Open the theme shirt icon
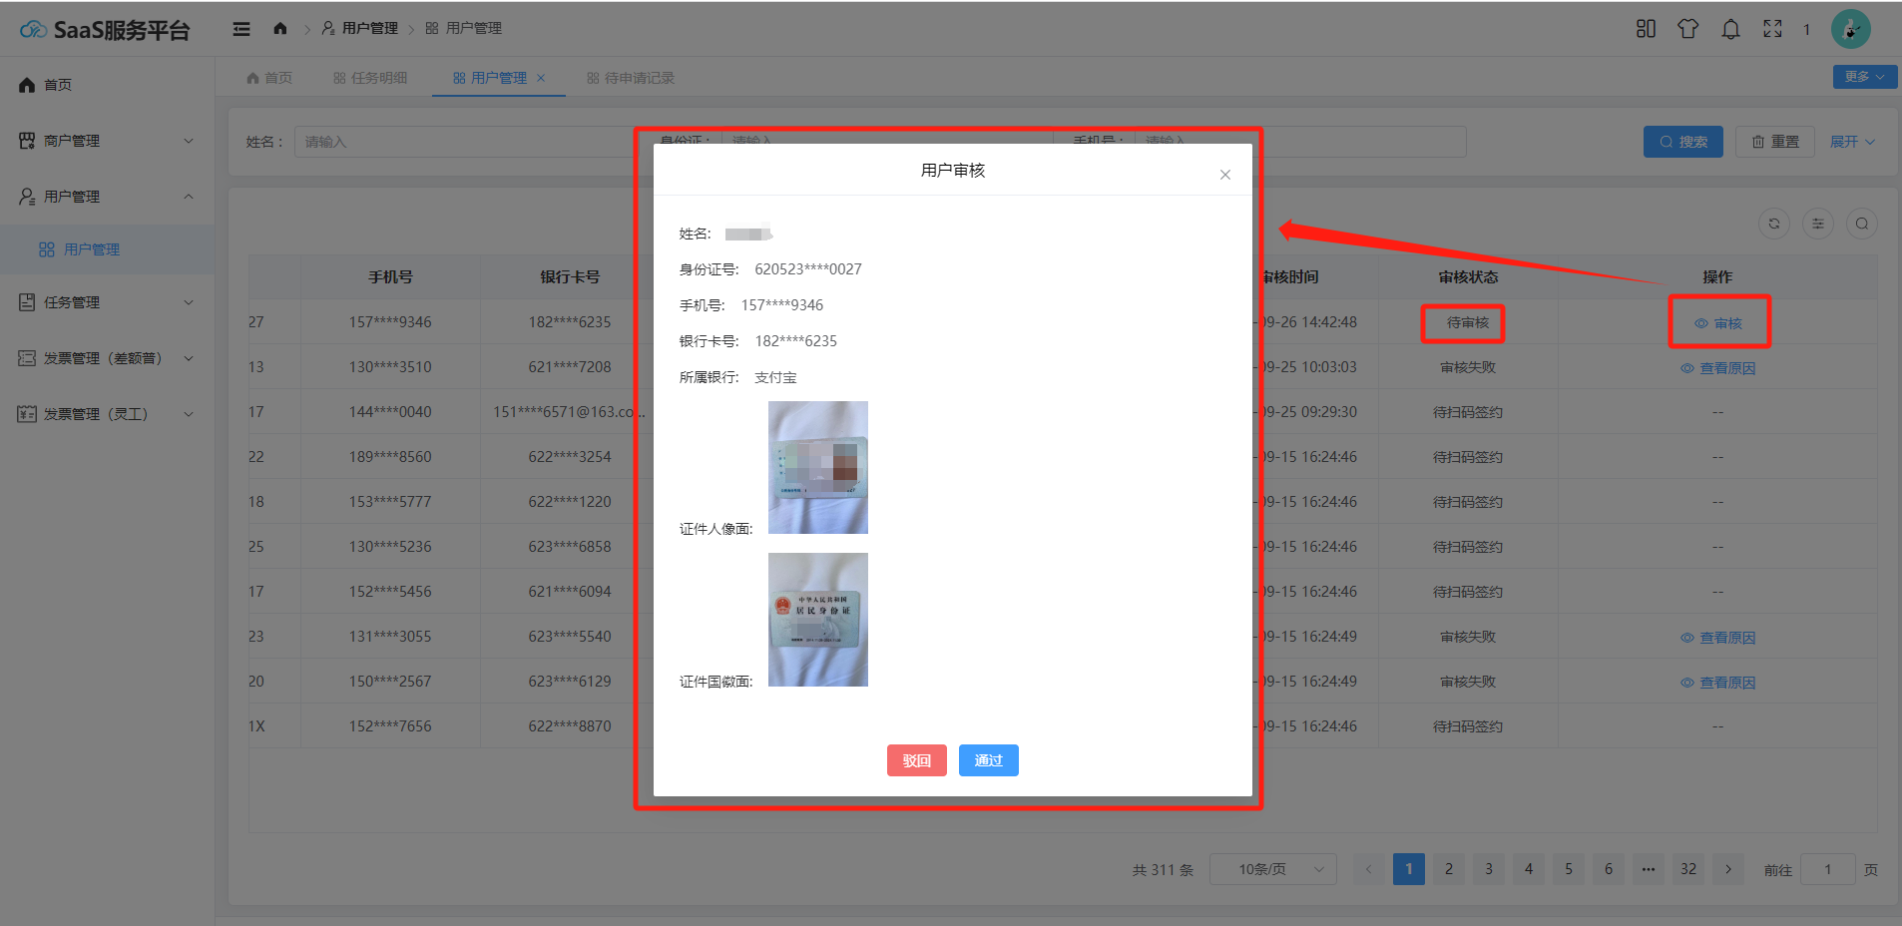 [x=1688, y=29]
